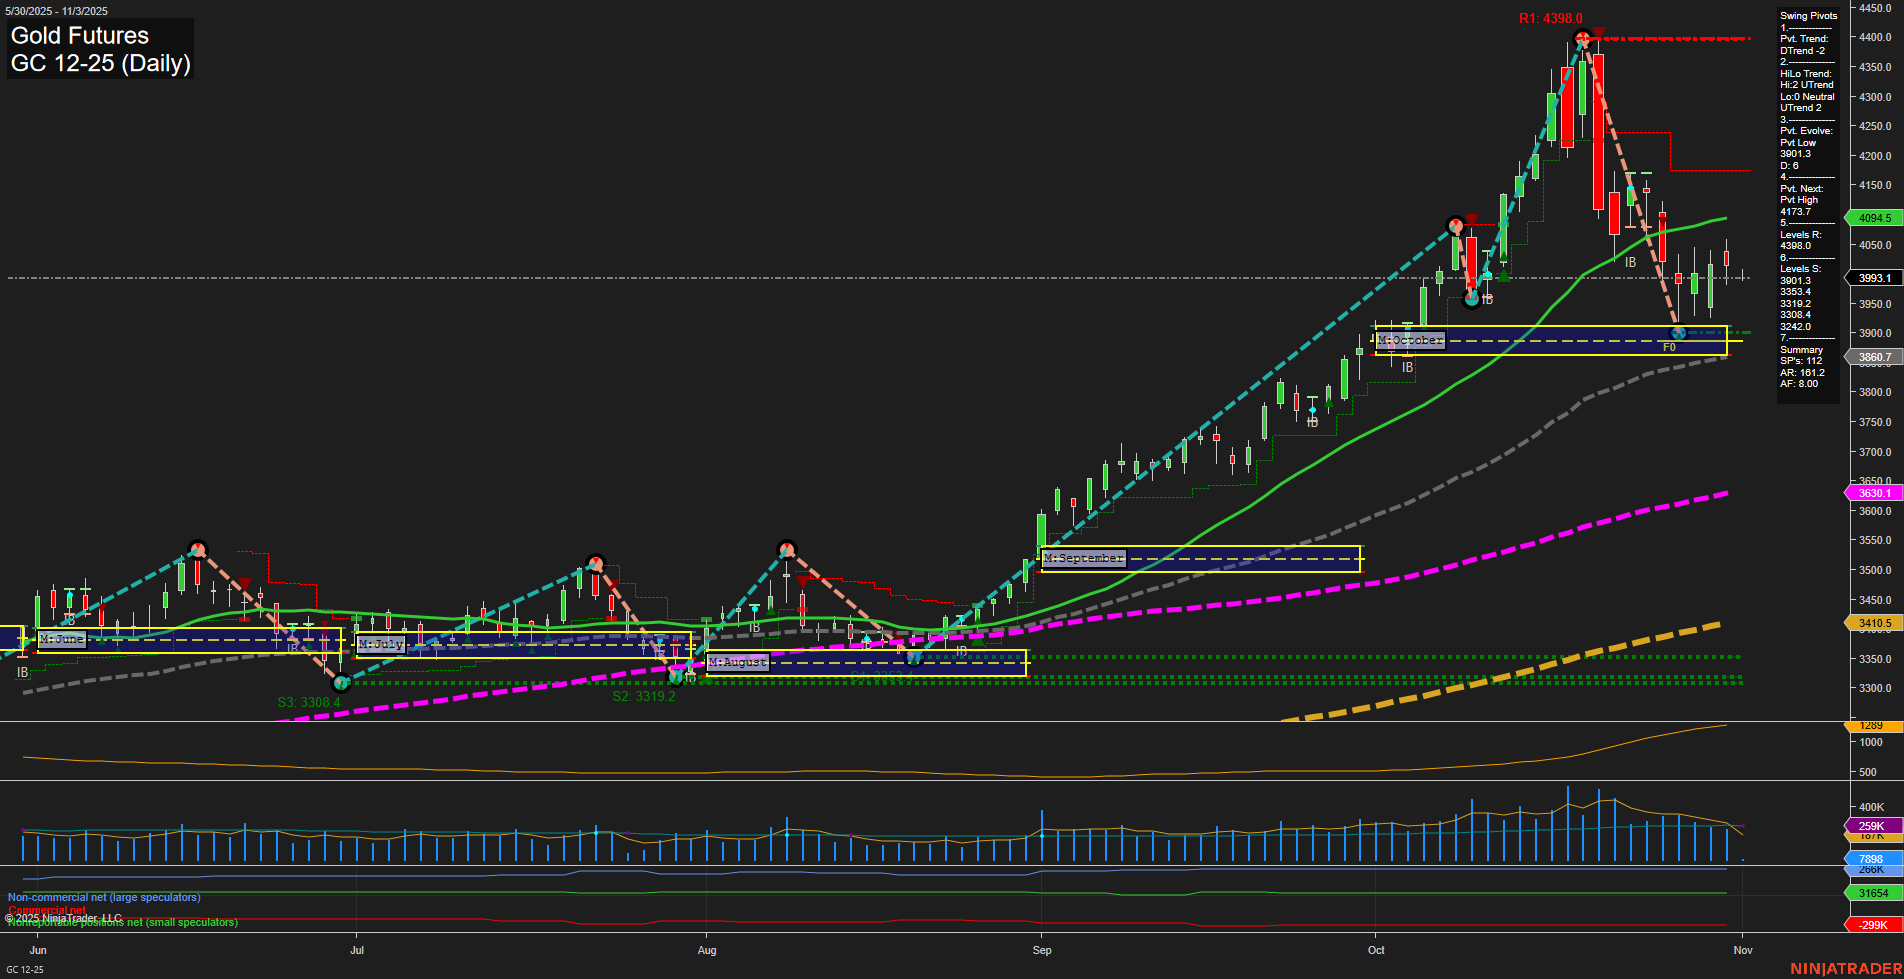Click the orange 3410.5 price marker
This screenshot has height=979, width=1904.
click(x=1874, y=622)
